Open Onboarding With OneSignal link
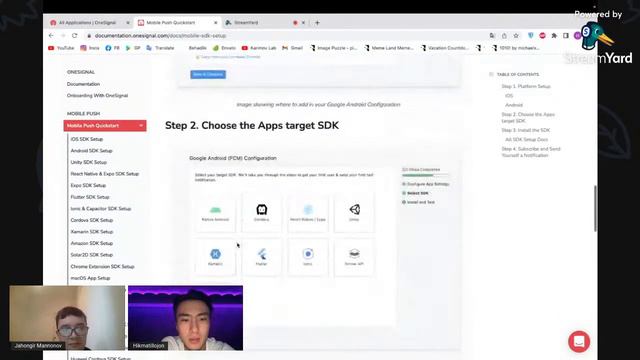Image resolution: width=640 pixels, height=360 pixels. [98, 96]
